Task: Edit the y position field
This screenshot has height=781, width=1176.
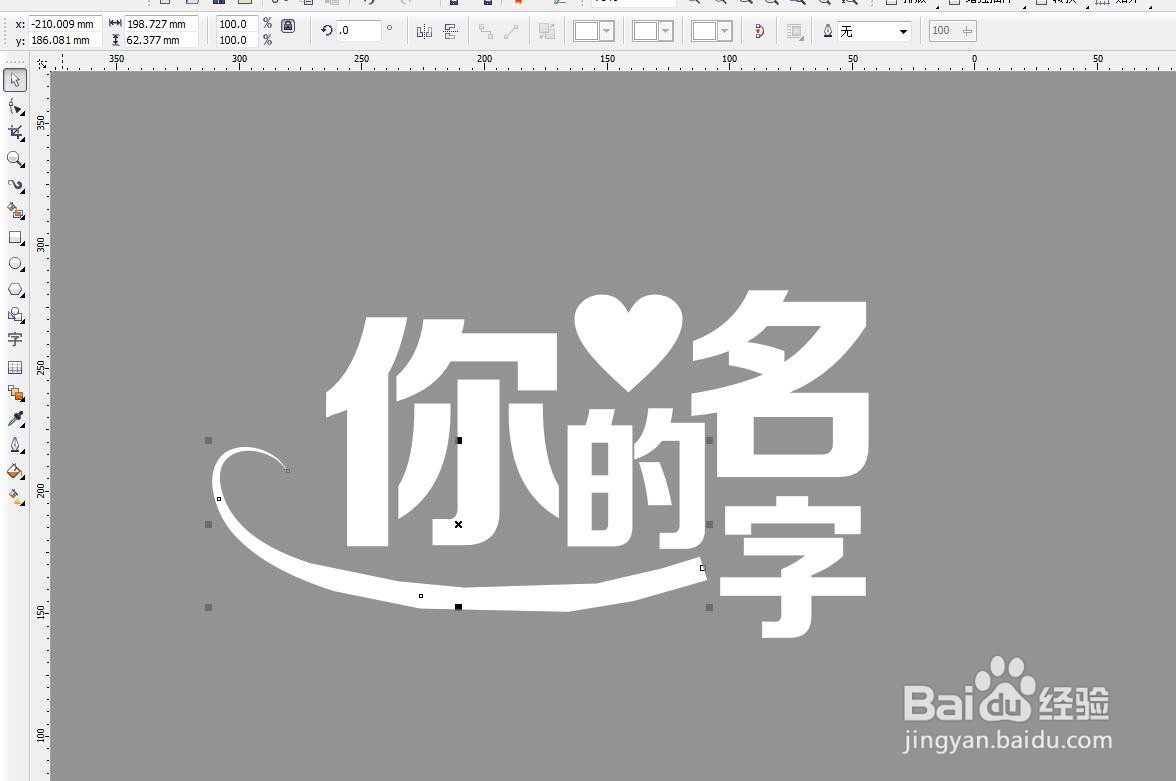Action: [x=64, y=40]
